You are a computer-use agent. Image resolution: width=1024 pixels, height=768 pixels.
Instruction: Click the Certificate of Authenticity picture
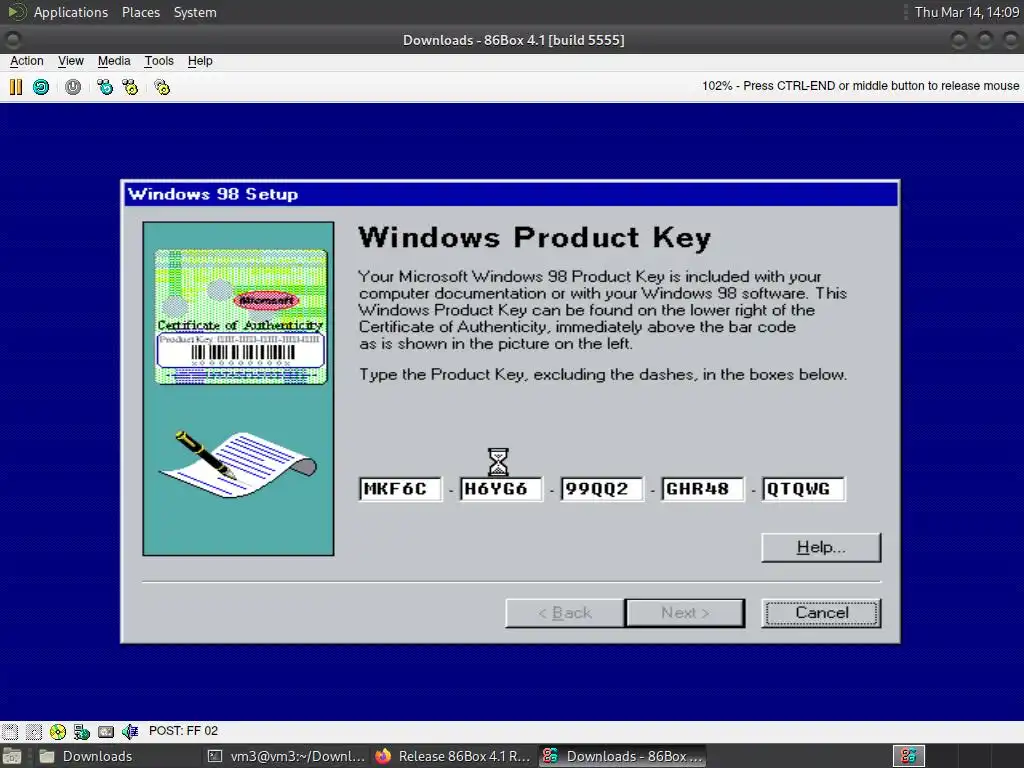pyautogui.click(x=240, y=317)
